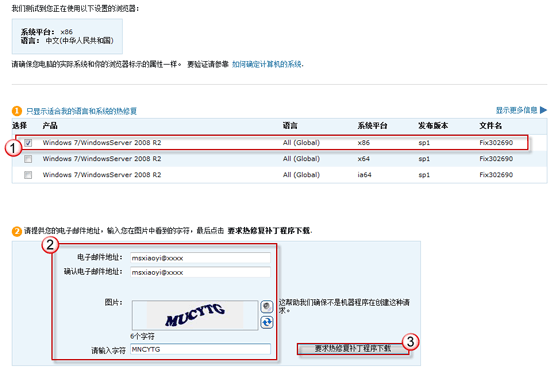Click 只显示适合我的语言和系统的热修复 link
Screen dimensions: 550x372
81,111
